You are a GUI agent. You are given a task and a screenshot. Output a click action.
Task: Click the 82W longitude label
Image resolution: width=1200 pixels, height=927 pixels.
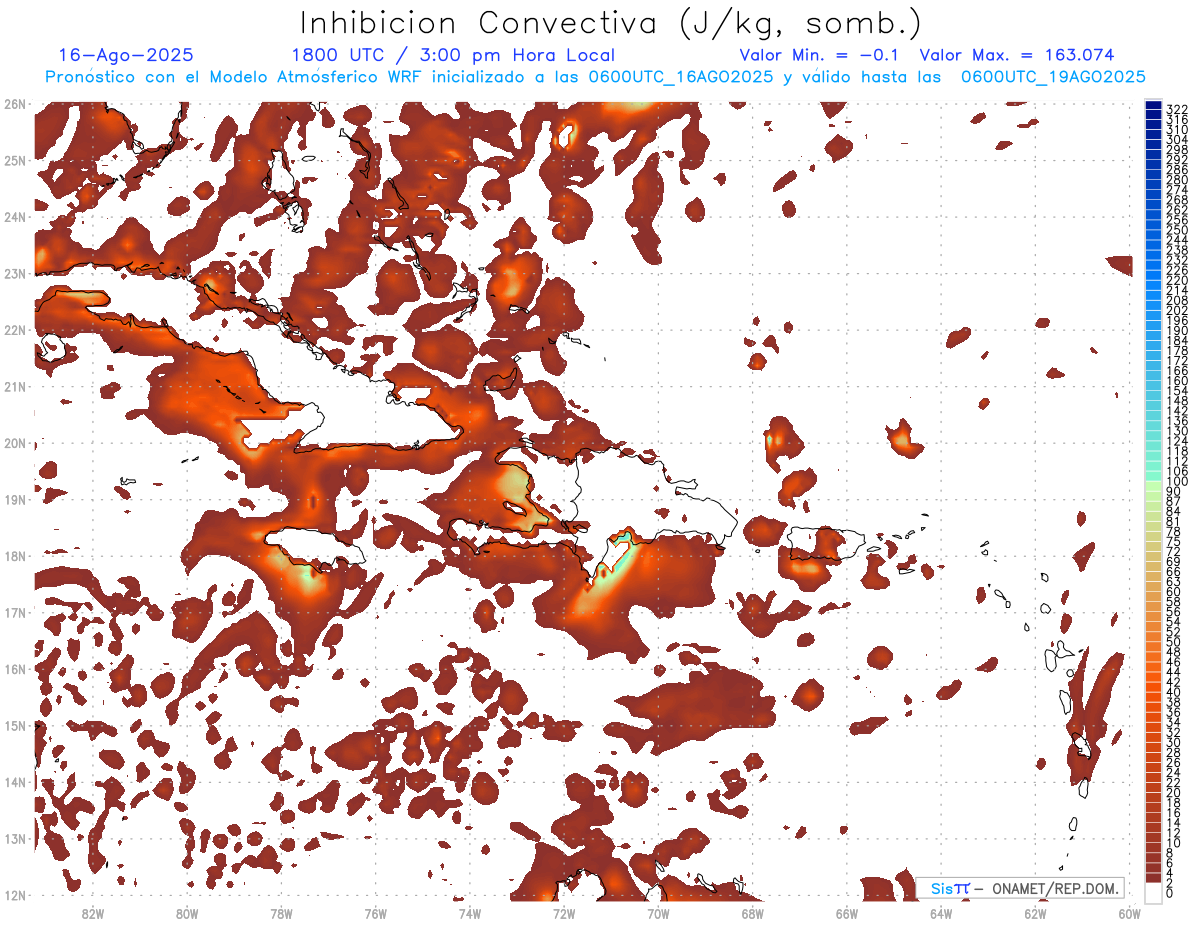(x=92, y=912)
